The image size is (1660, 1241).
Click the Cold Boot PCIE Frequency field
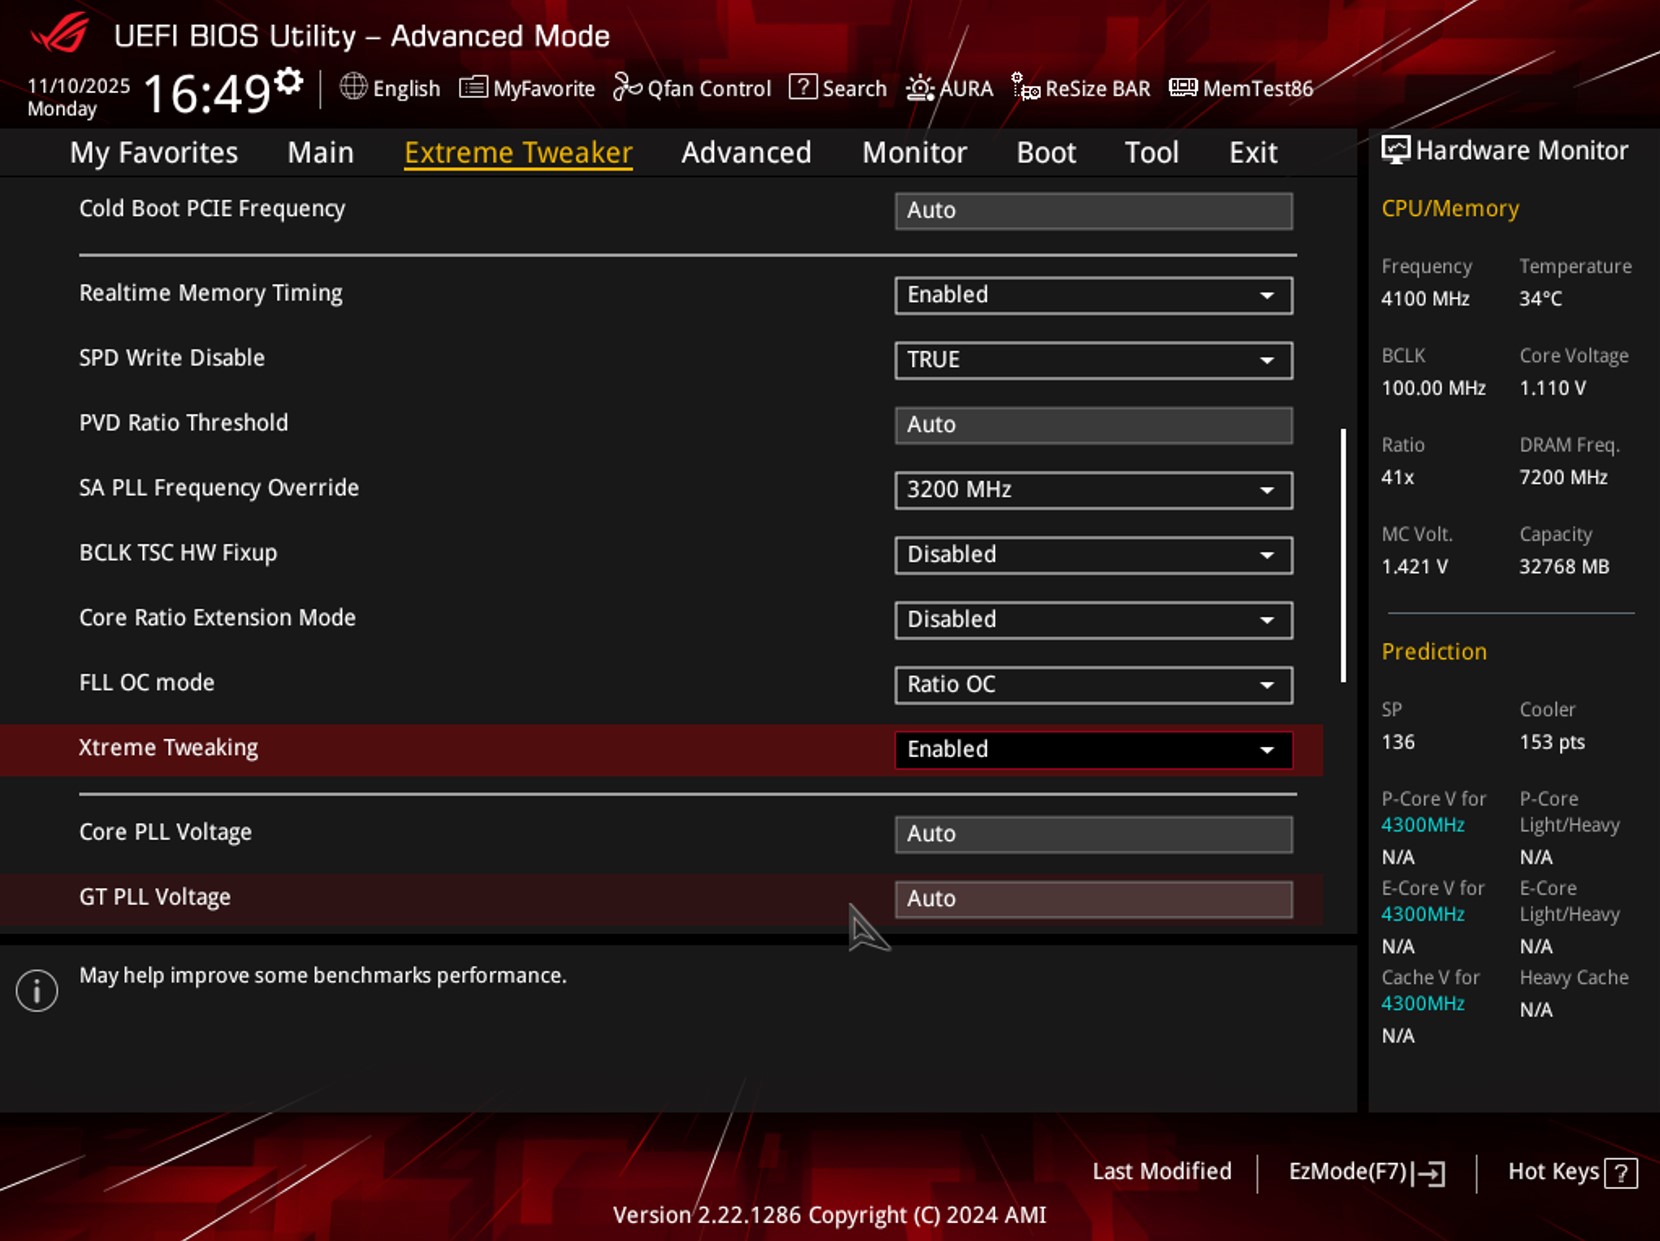pos(1093,210)
